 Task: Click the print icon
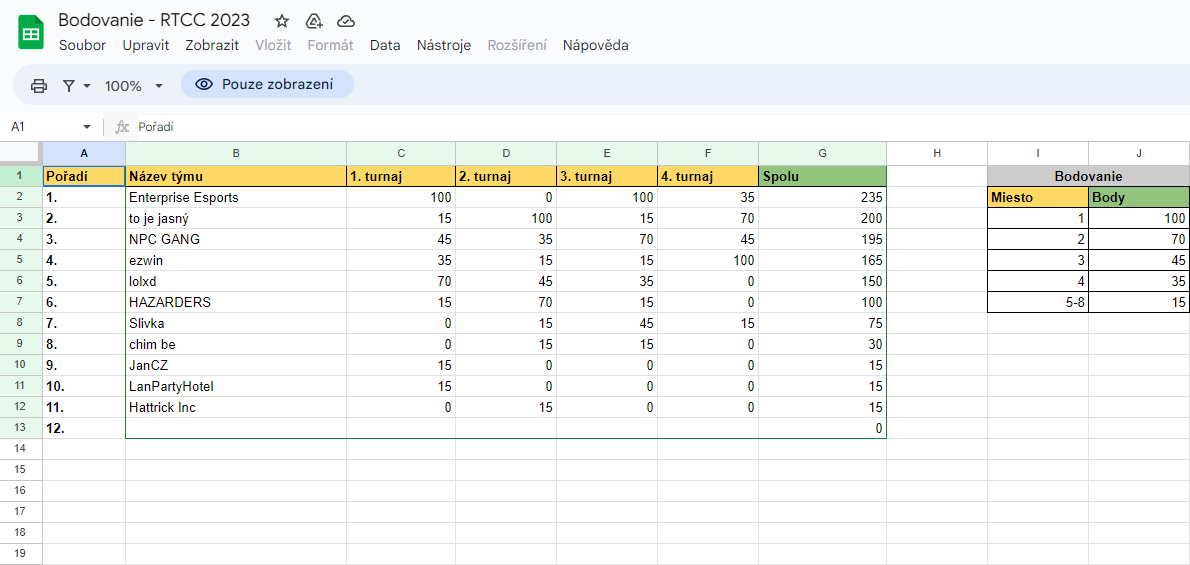click(39, 86)
